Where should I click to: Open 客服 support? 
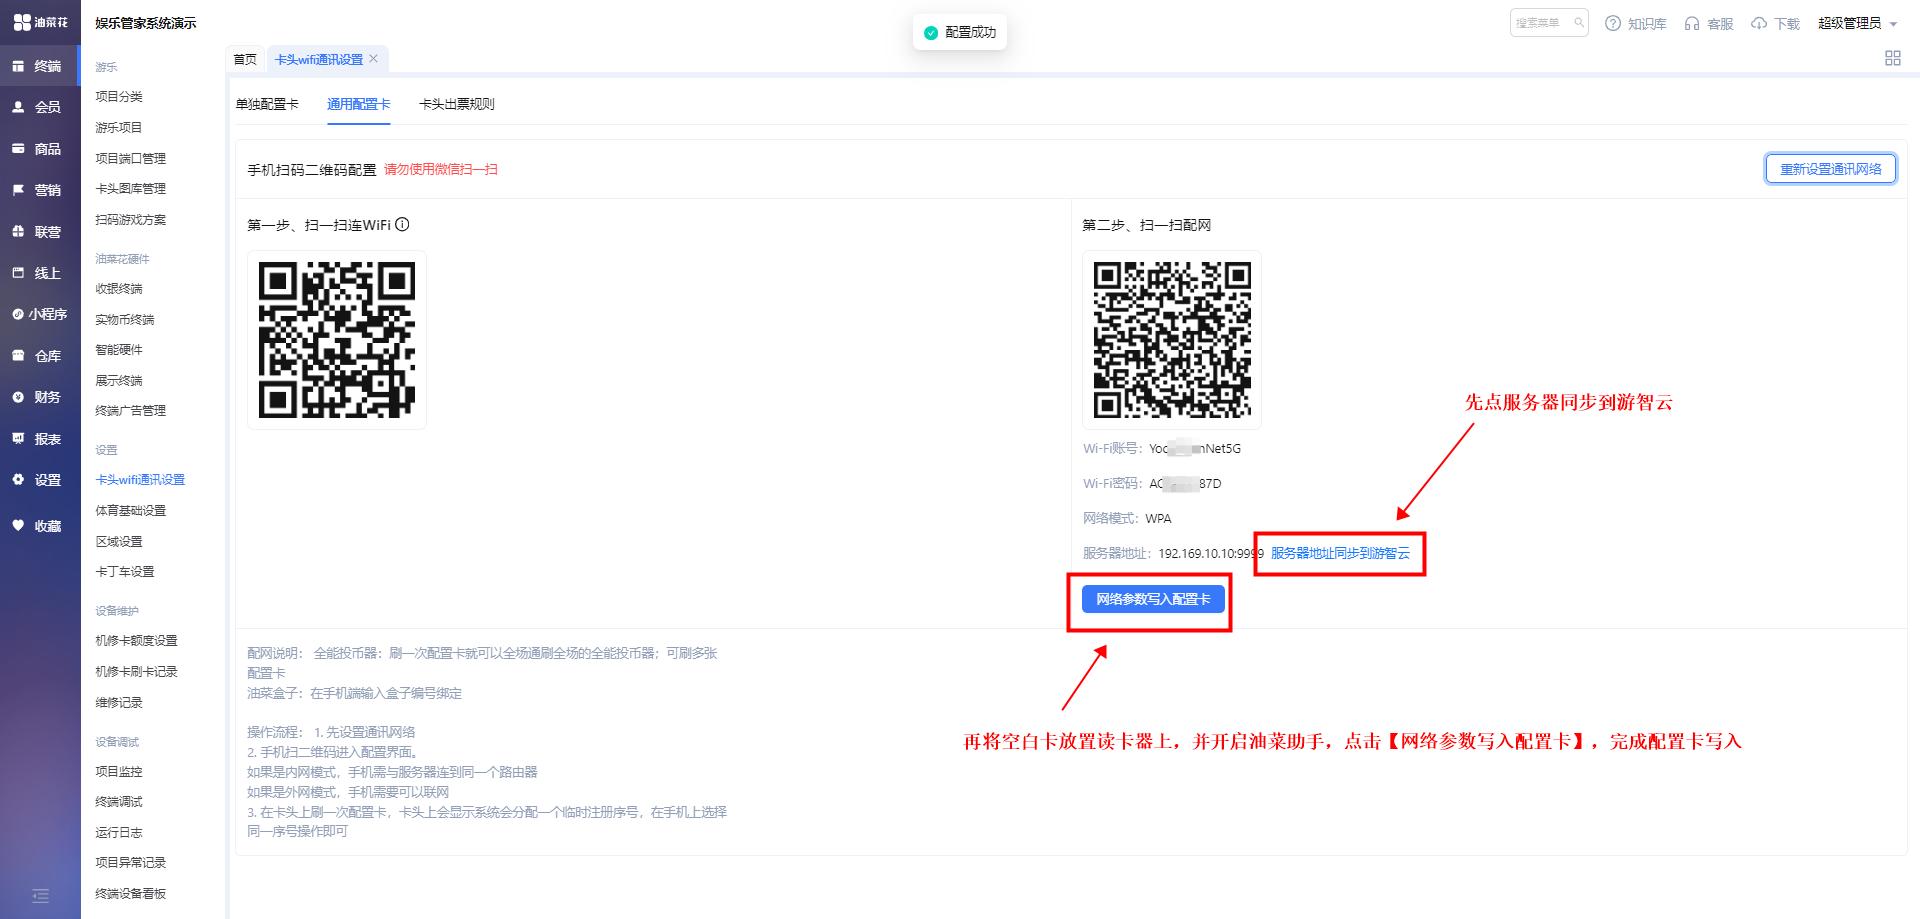(1709, 23)
